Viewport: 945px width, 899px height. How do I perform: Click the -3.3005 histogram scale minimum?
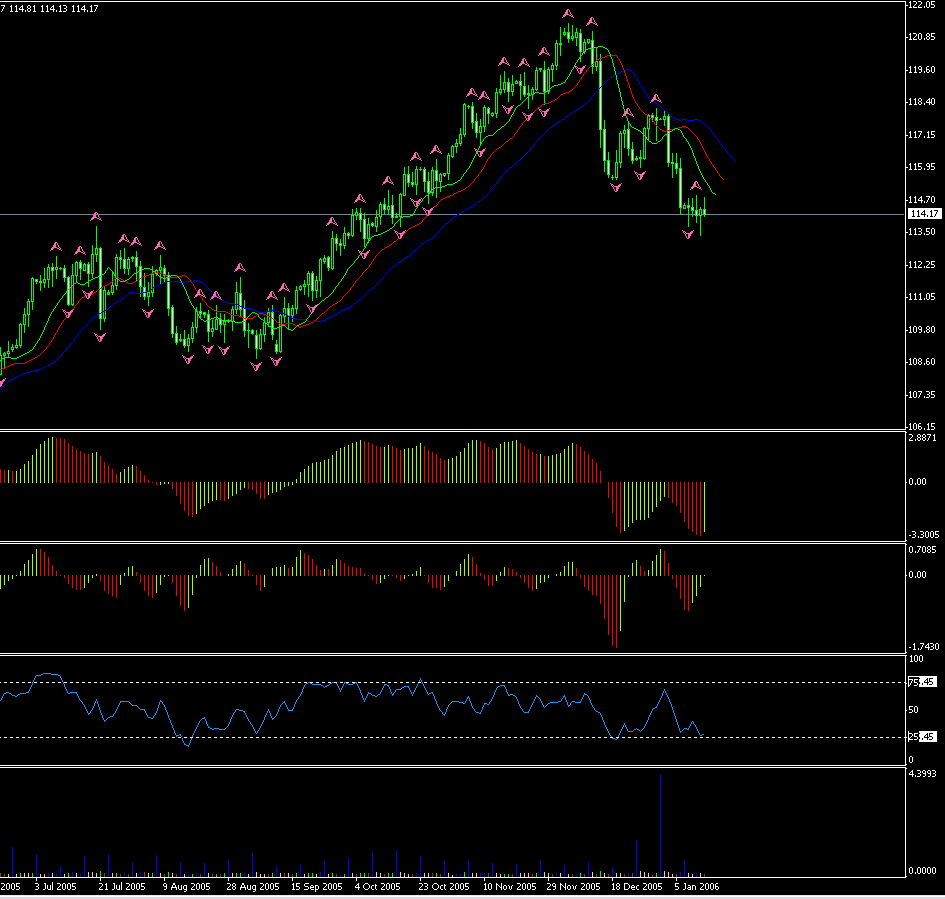924,534
